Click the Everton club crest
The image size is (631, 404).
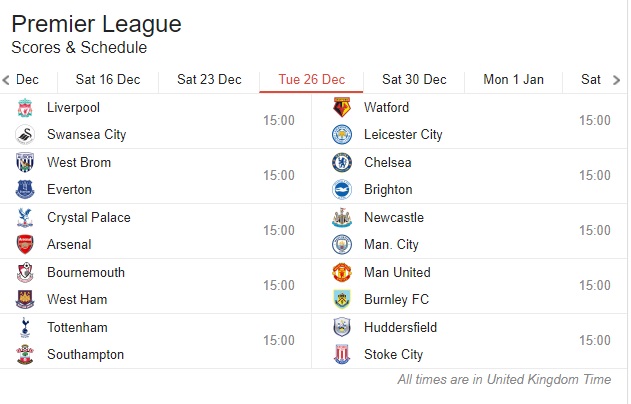[x=25, y=190]
